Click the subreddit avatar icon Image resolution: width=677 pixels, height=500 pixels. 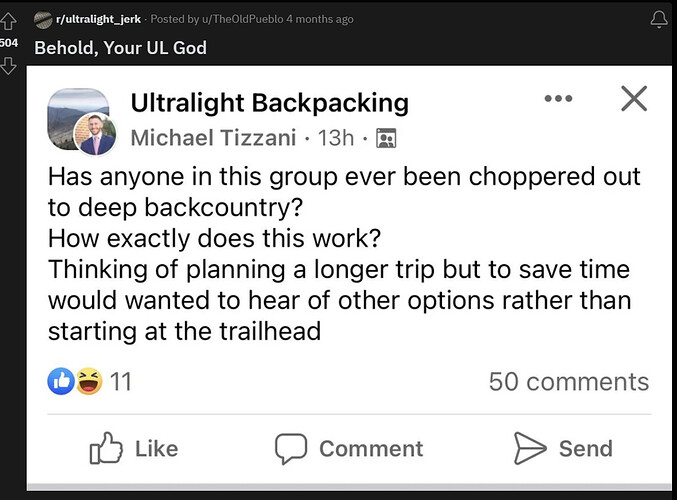(x=43, y=20)
